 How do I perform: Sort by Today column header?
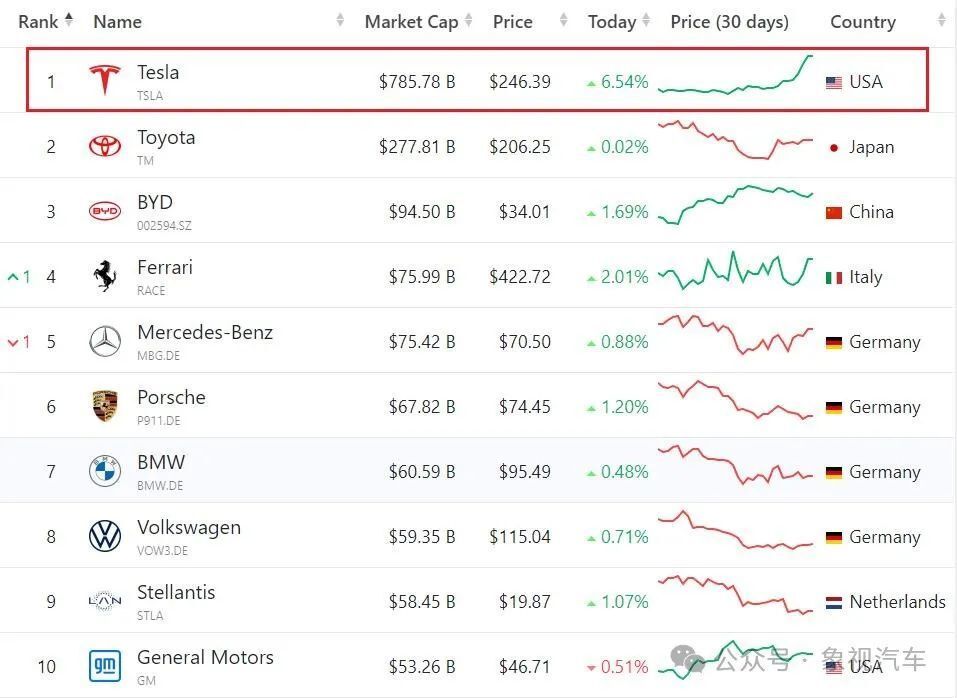(611, 21)
